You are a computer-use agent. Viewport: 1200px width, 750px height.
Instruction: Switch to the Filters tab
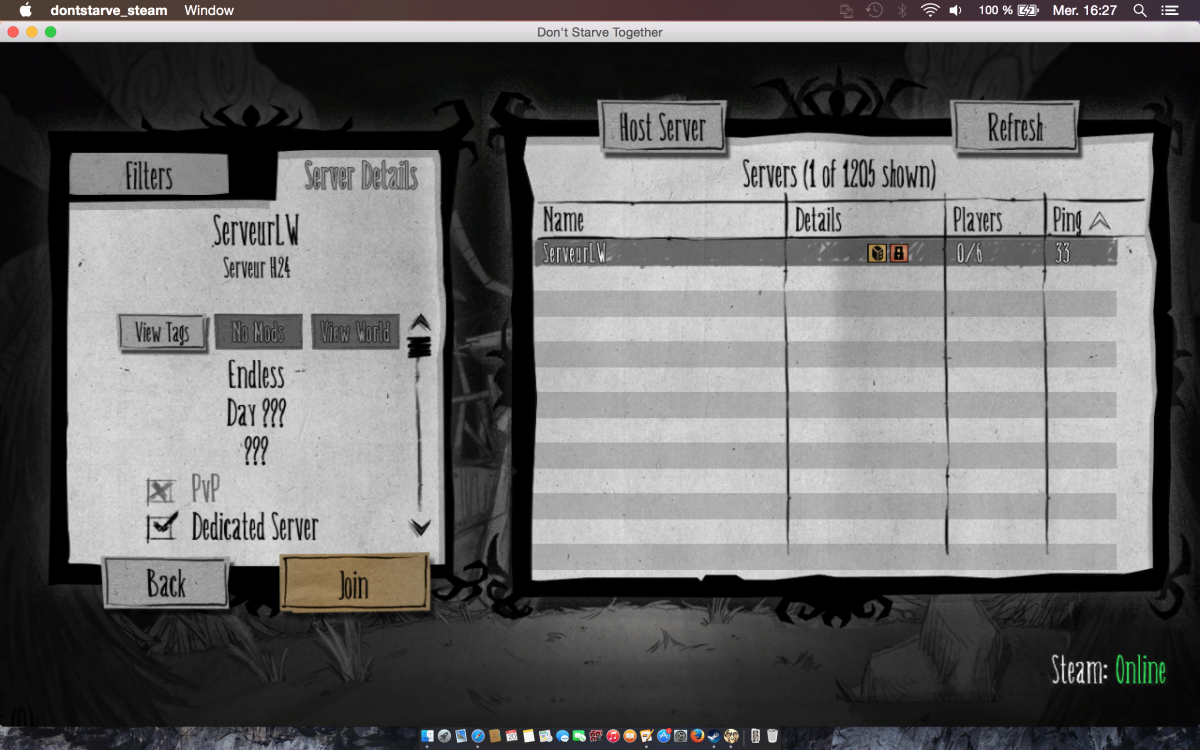(149, 176)
